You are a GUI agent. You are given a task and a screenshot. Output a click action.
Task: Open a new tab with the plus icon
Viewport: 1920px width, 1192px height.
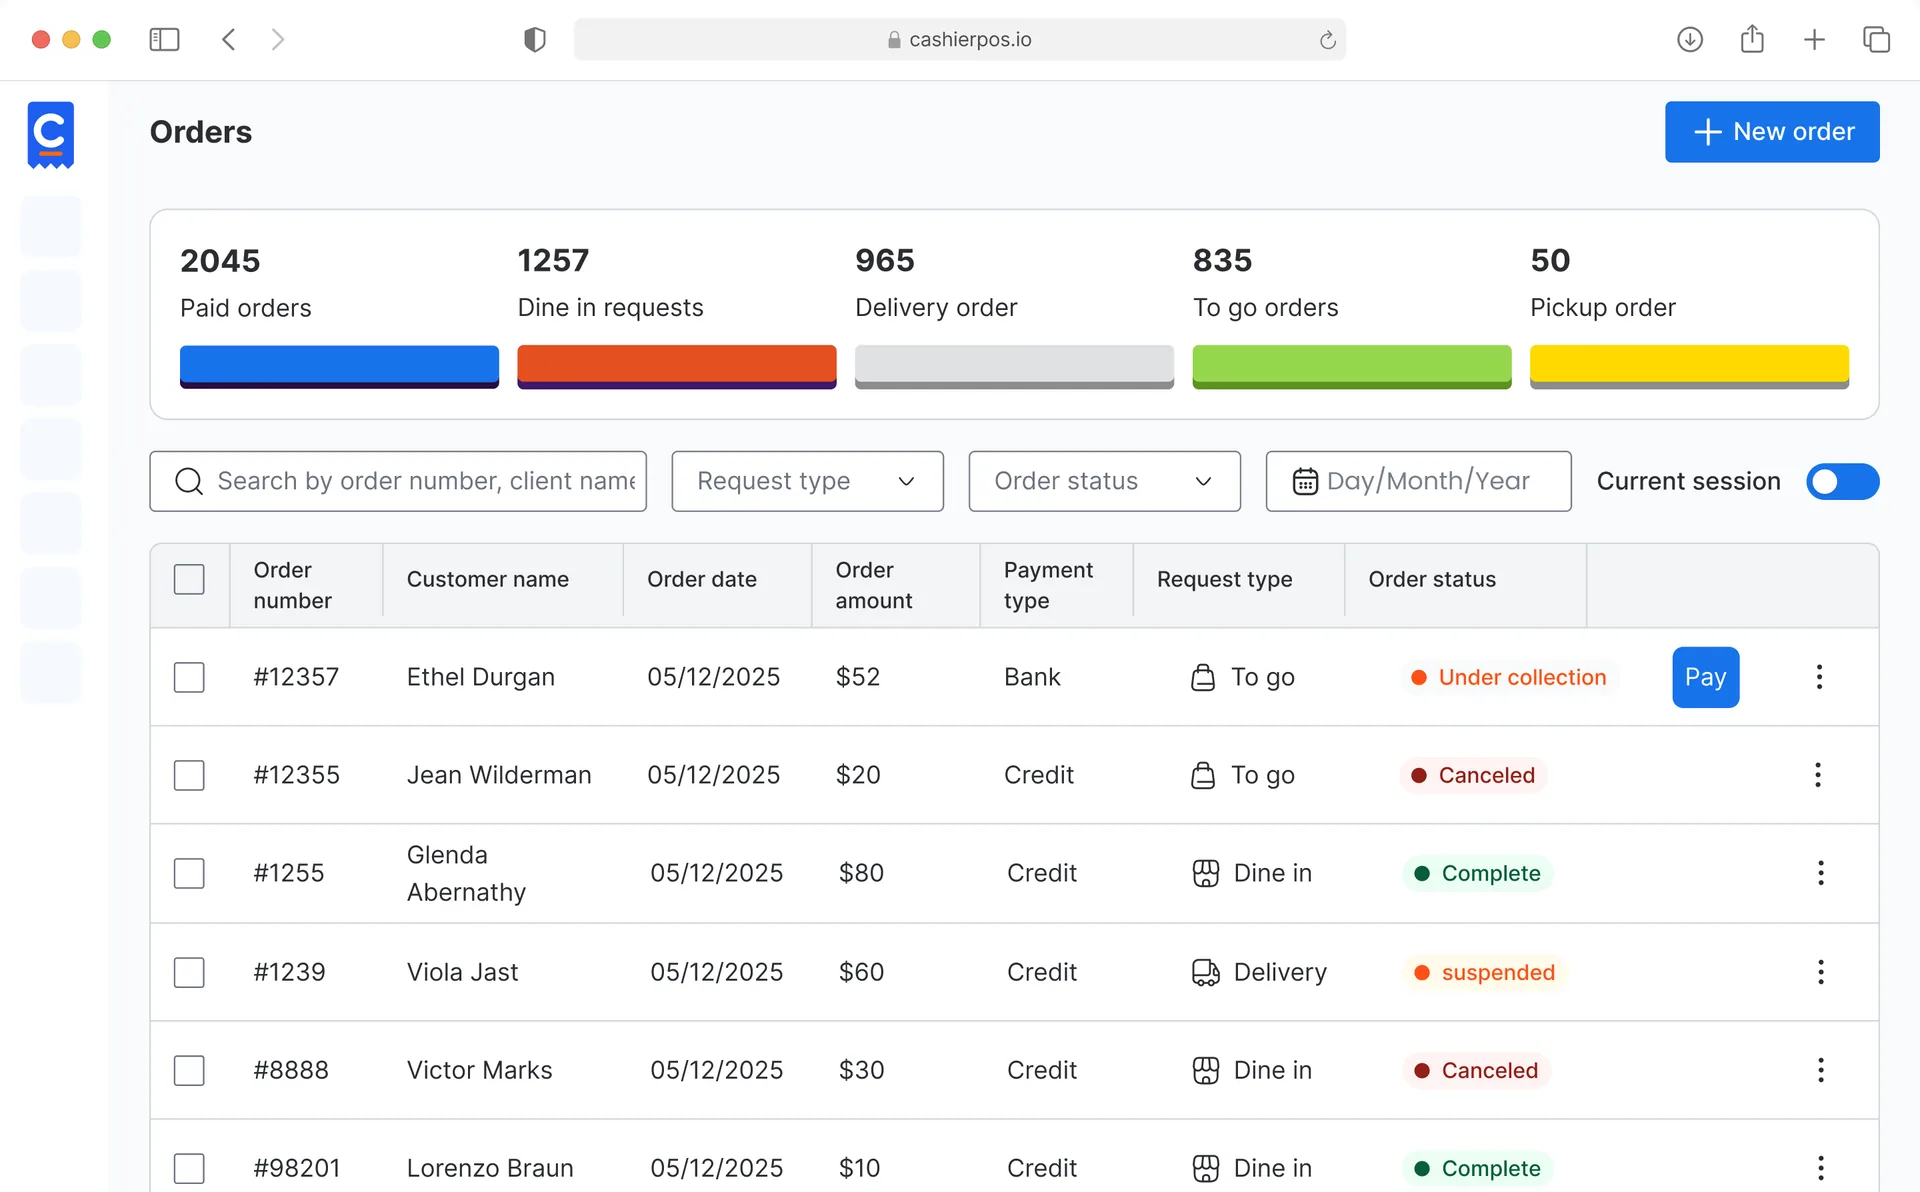(1814, 39)
